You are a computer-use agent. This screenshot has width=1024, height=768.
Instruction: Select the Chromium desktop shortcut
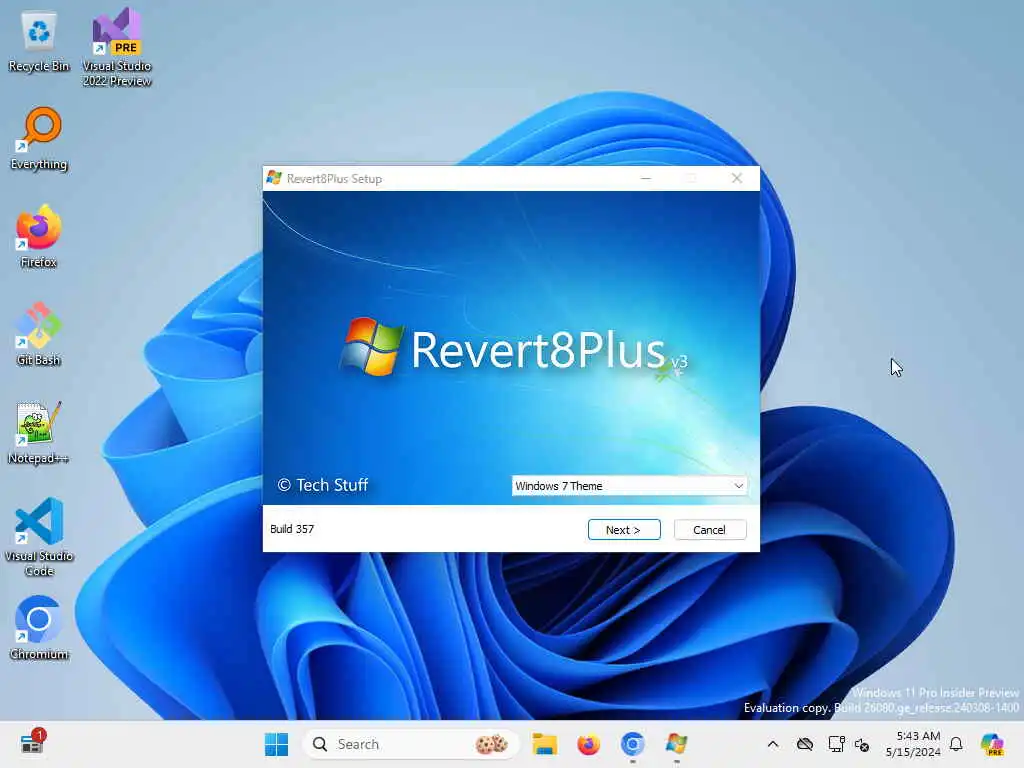pos(39,628)
